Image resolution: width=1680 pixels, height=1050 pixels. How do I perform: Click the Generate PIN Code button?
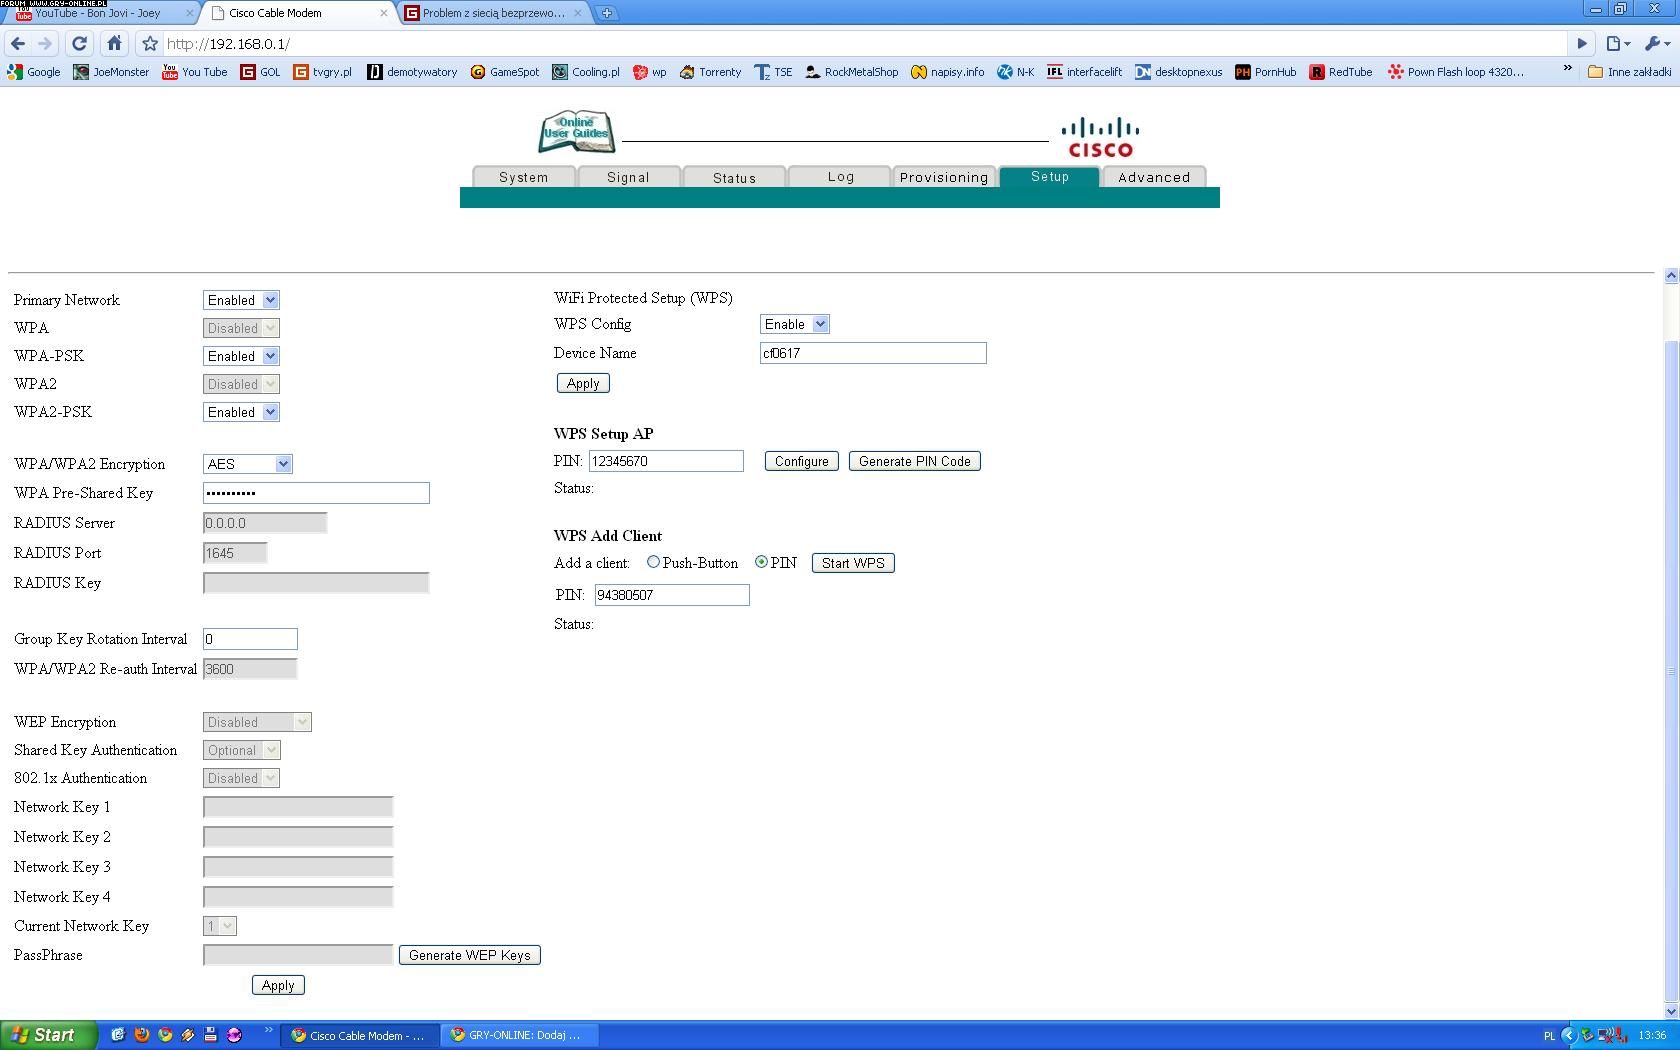click(x=914, y=461)
